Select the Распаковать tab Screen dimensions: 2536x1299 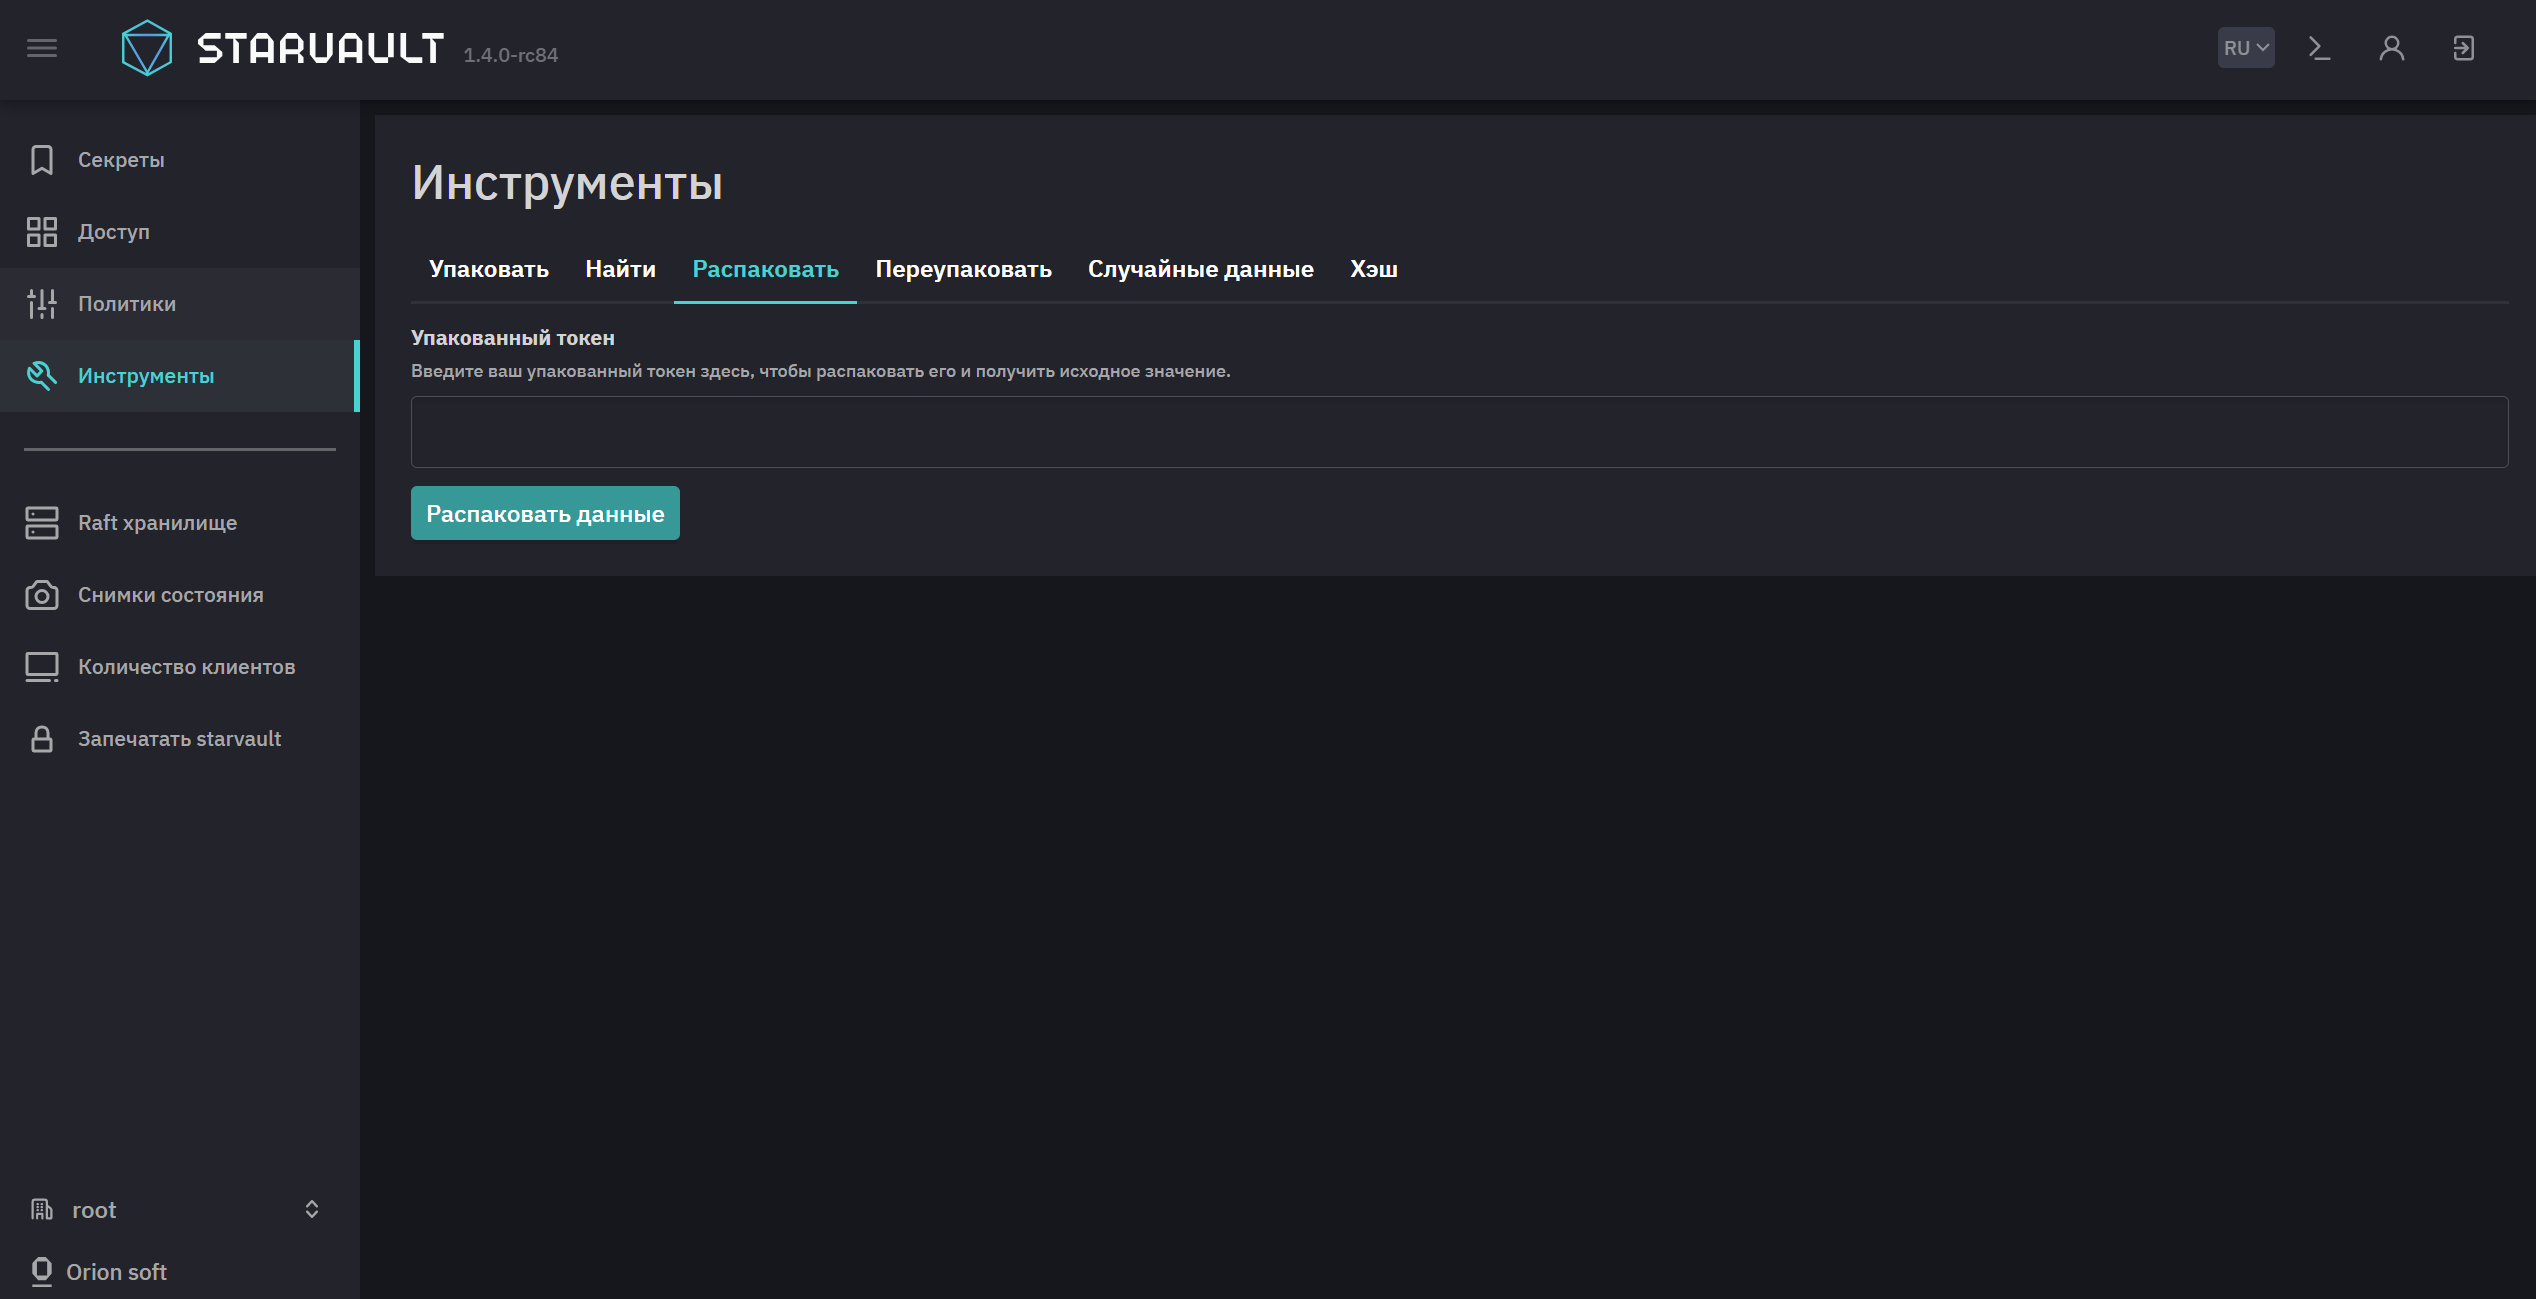[x=766, y=269]
